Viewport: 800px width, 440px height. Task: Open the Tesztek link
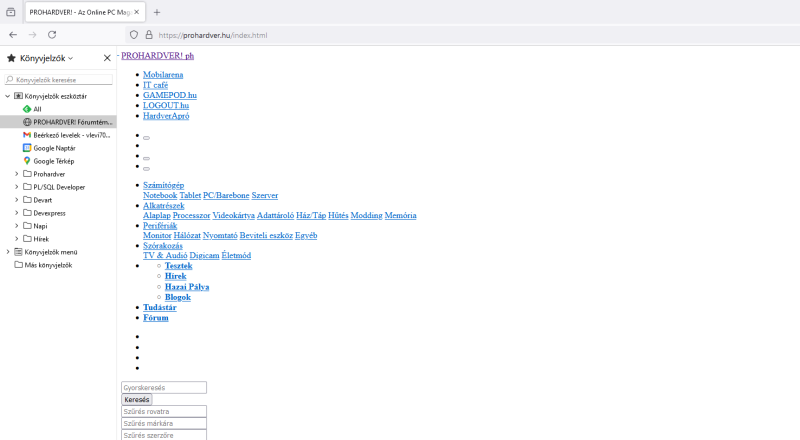coord(178,265)
